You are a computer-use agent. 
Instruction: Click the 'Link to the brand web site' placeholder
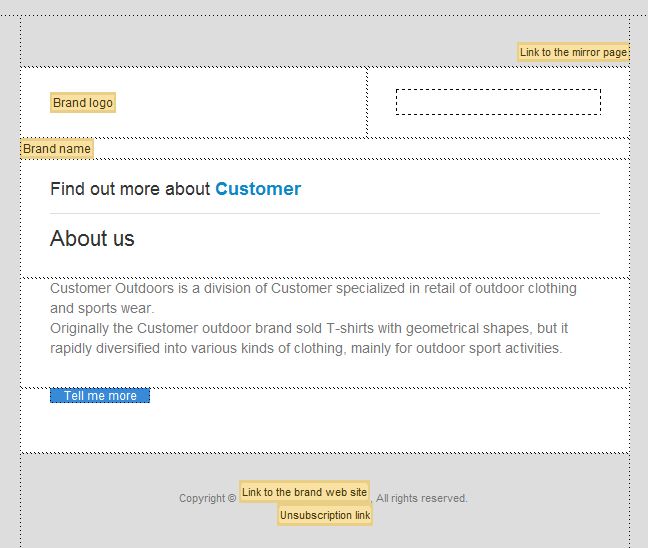(305, 492)
